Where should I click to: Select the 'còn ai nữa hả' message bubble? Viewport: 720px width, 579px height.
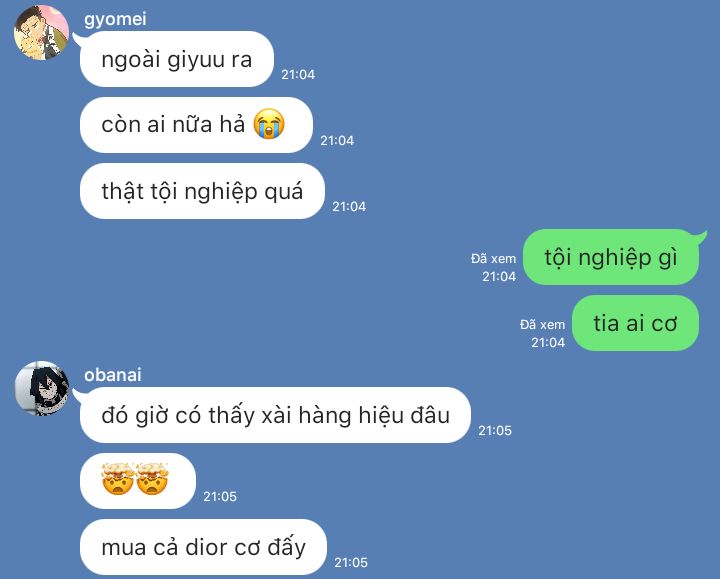[197, 125]
